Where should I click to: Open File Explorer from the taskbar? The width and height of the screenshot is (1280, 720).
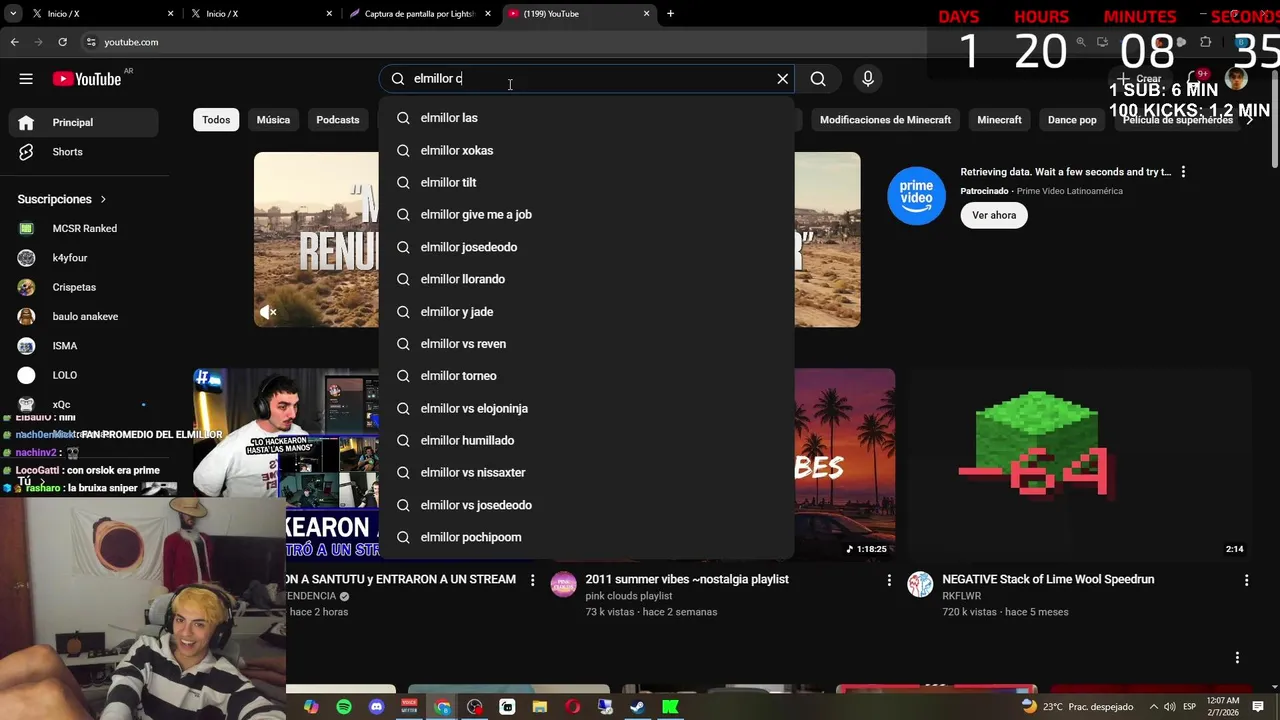pos(540,707)
